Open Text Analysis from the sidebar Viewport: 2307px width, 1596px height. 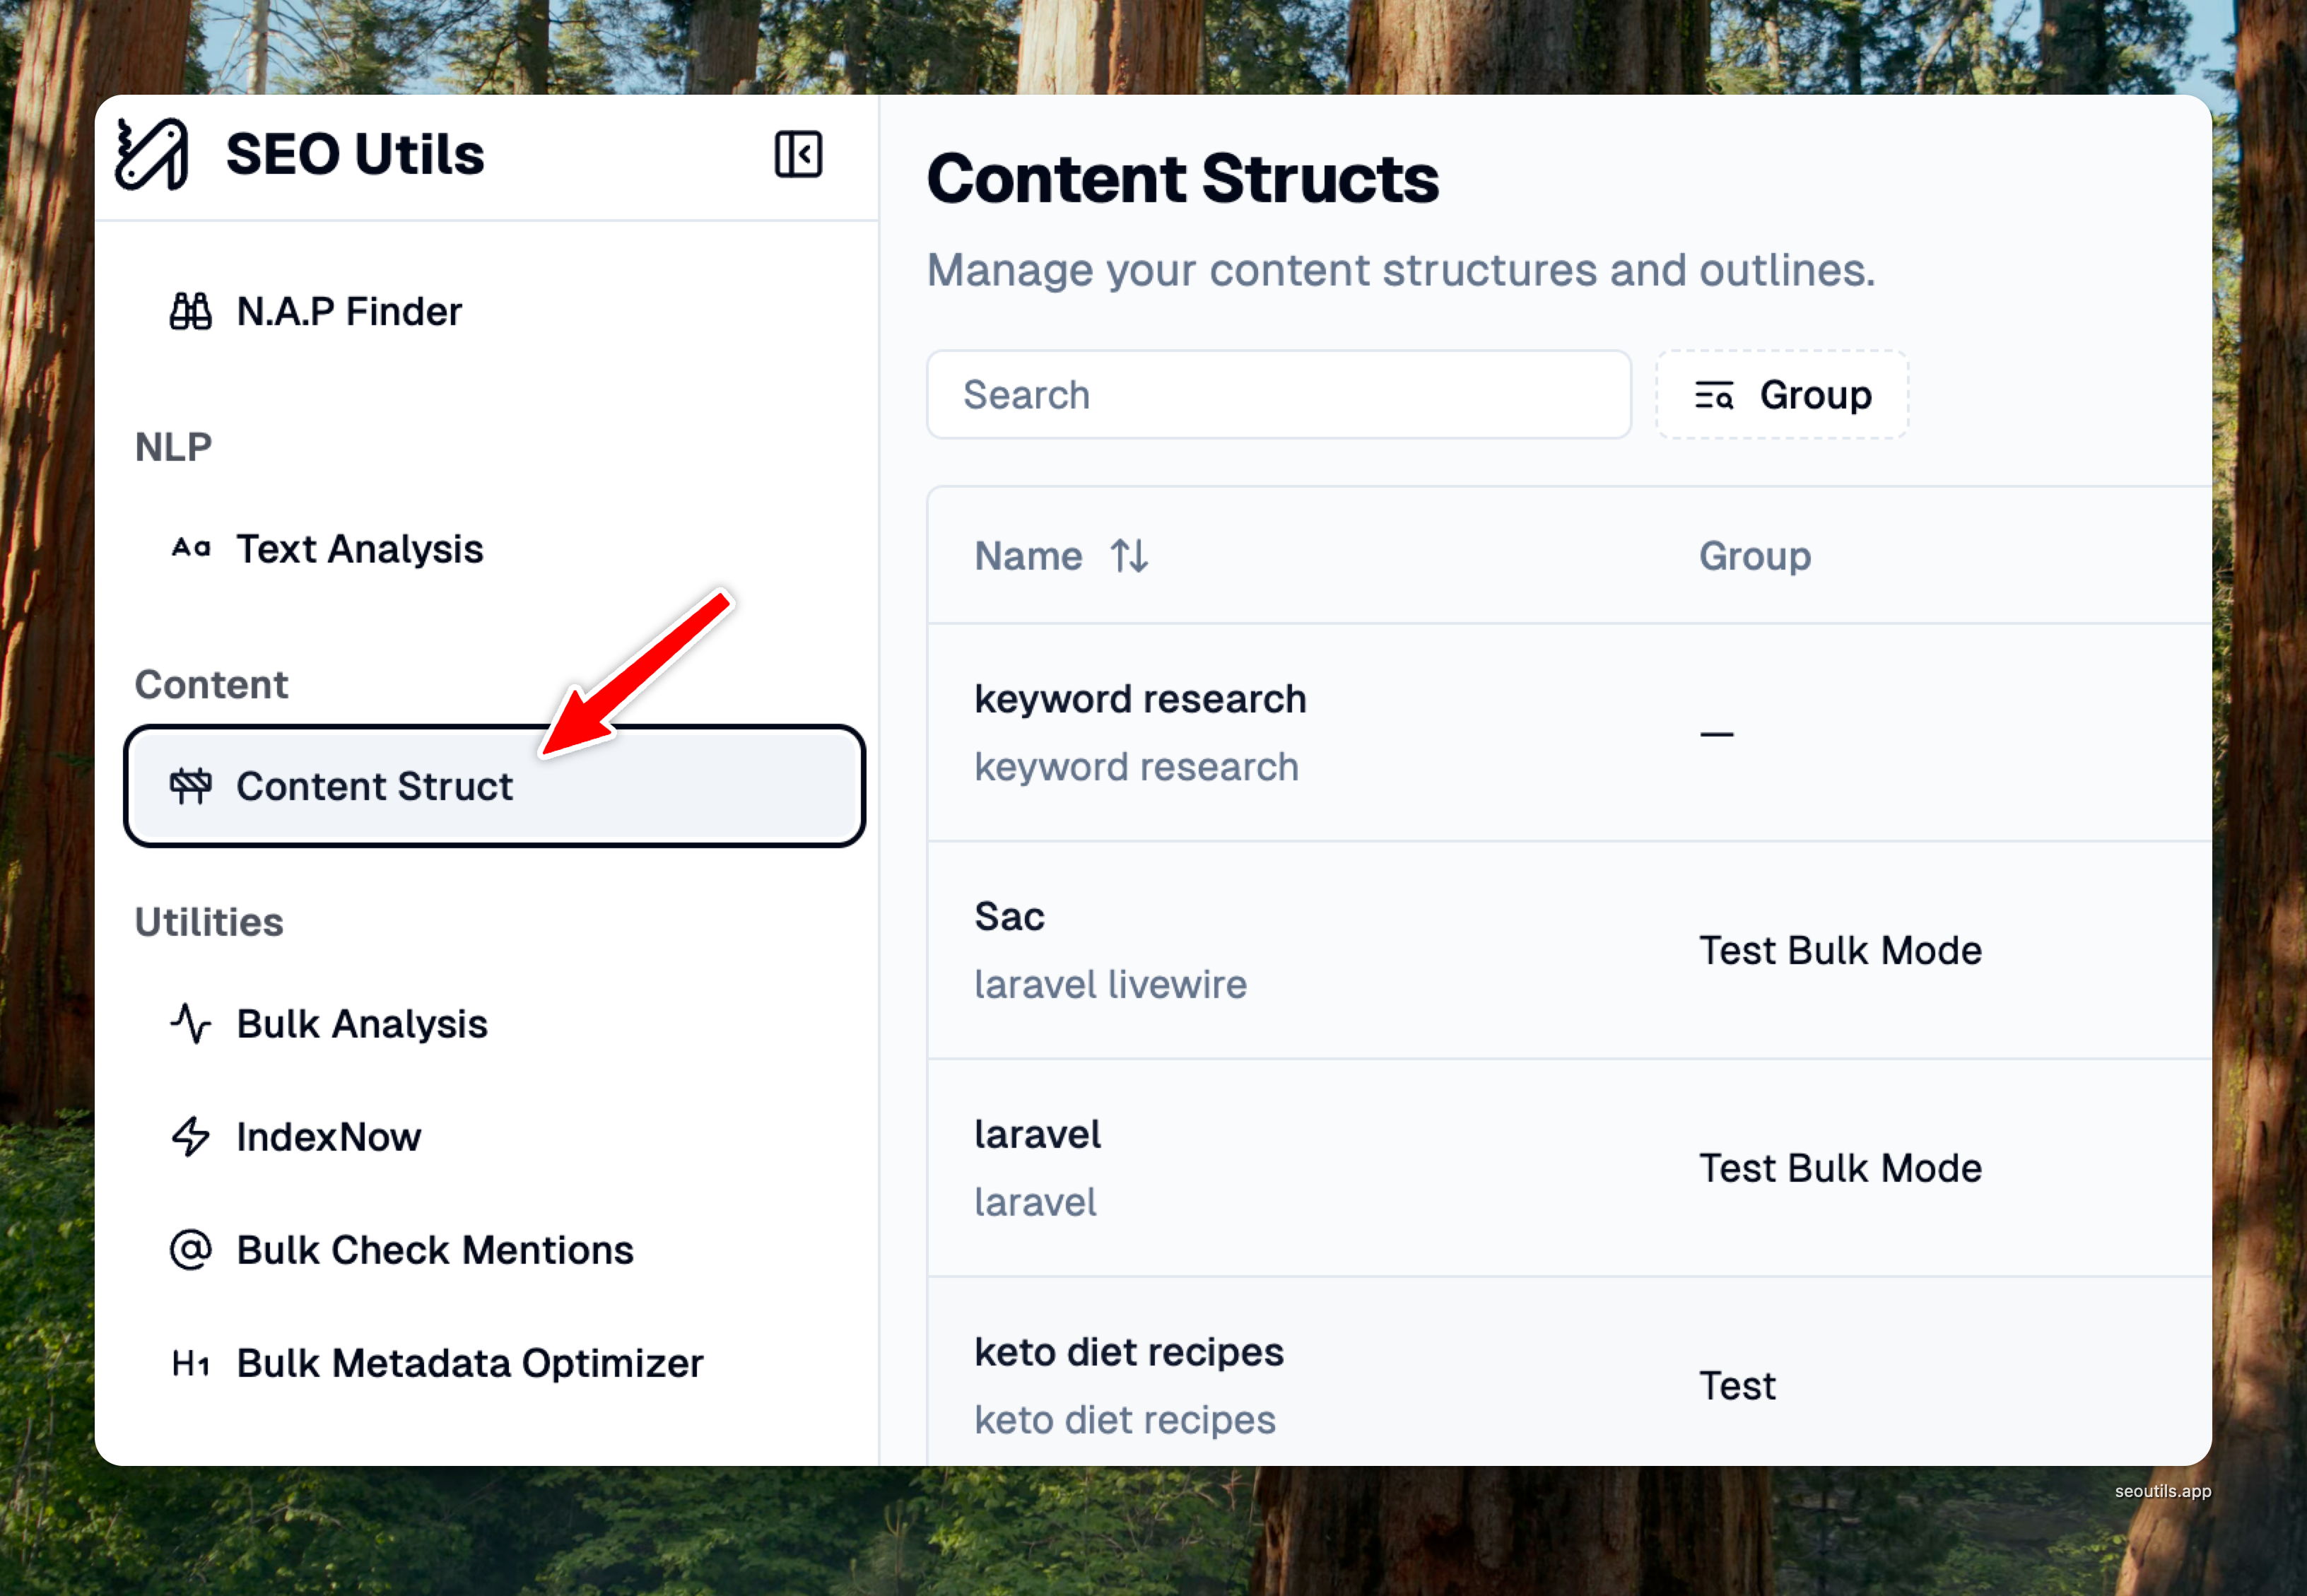[x=360, y=549]
